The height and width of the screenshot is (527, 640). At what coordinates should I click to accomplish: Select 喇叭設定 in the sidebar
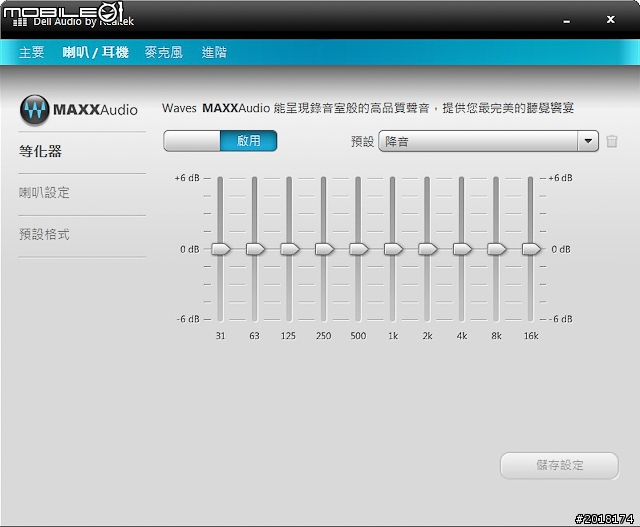pyautogui.click(x=44, y=193)
